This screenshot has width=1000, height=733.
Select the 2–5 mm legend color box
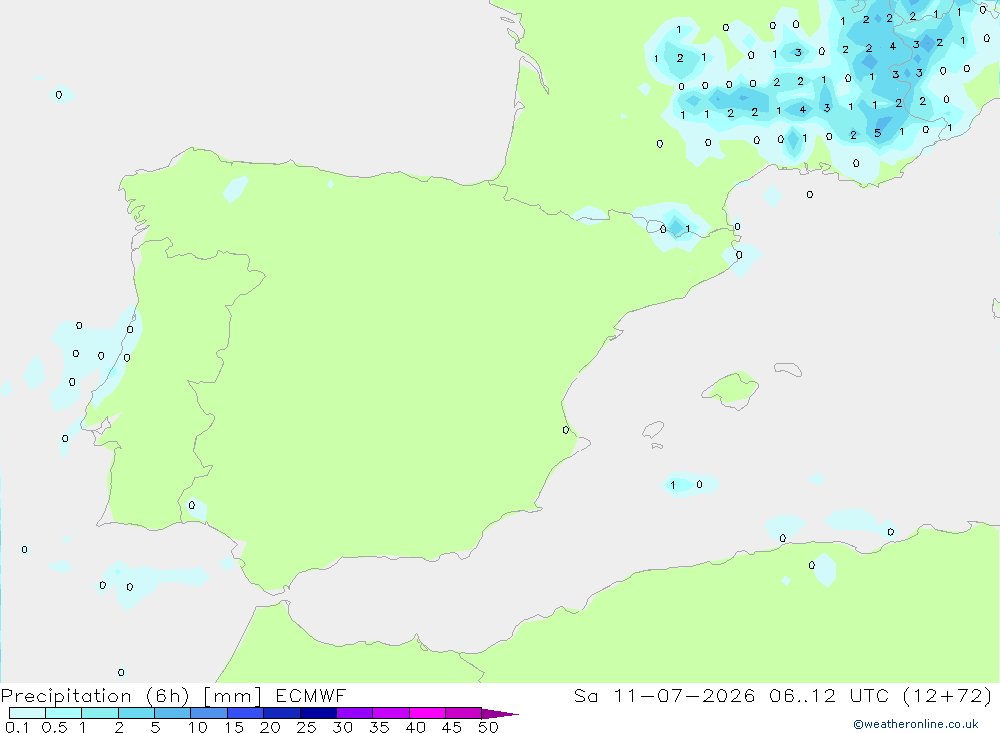[x=136, y=713]
